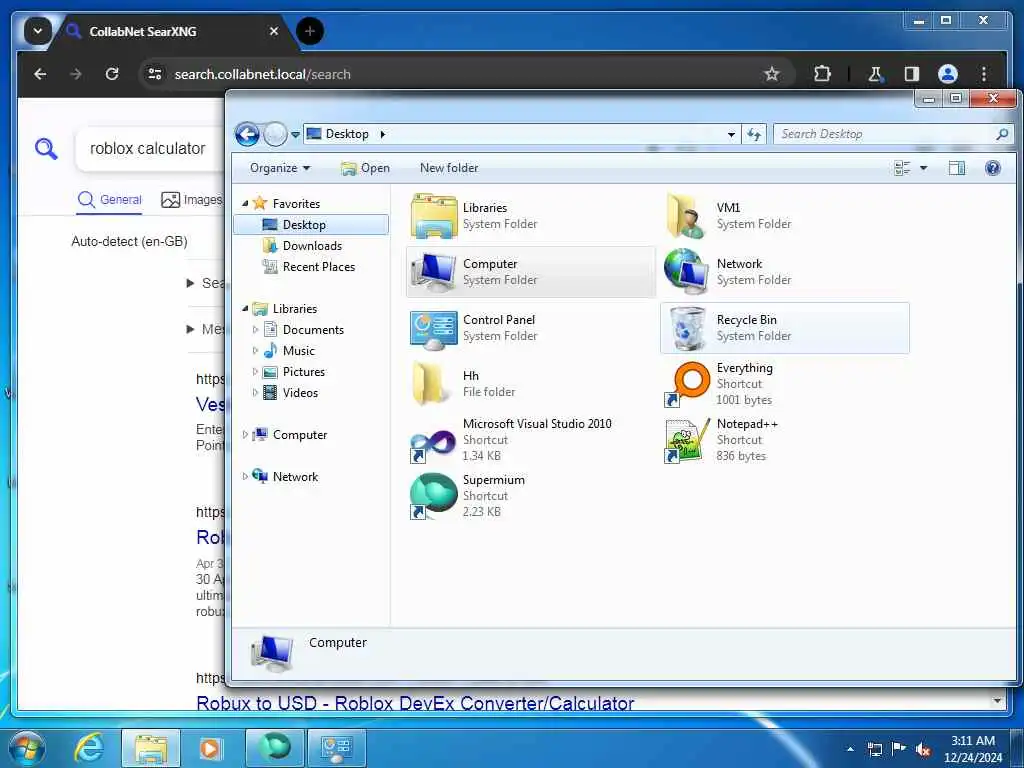Open the browser Labs flask icon
1024x768 pixels.
[x=874, y=74]
